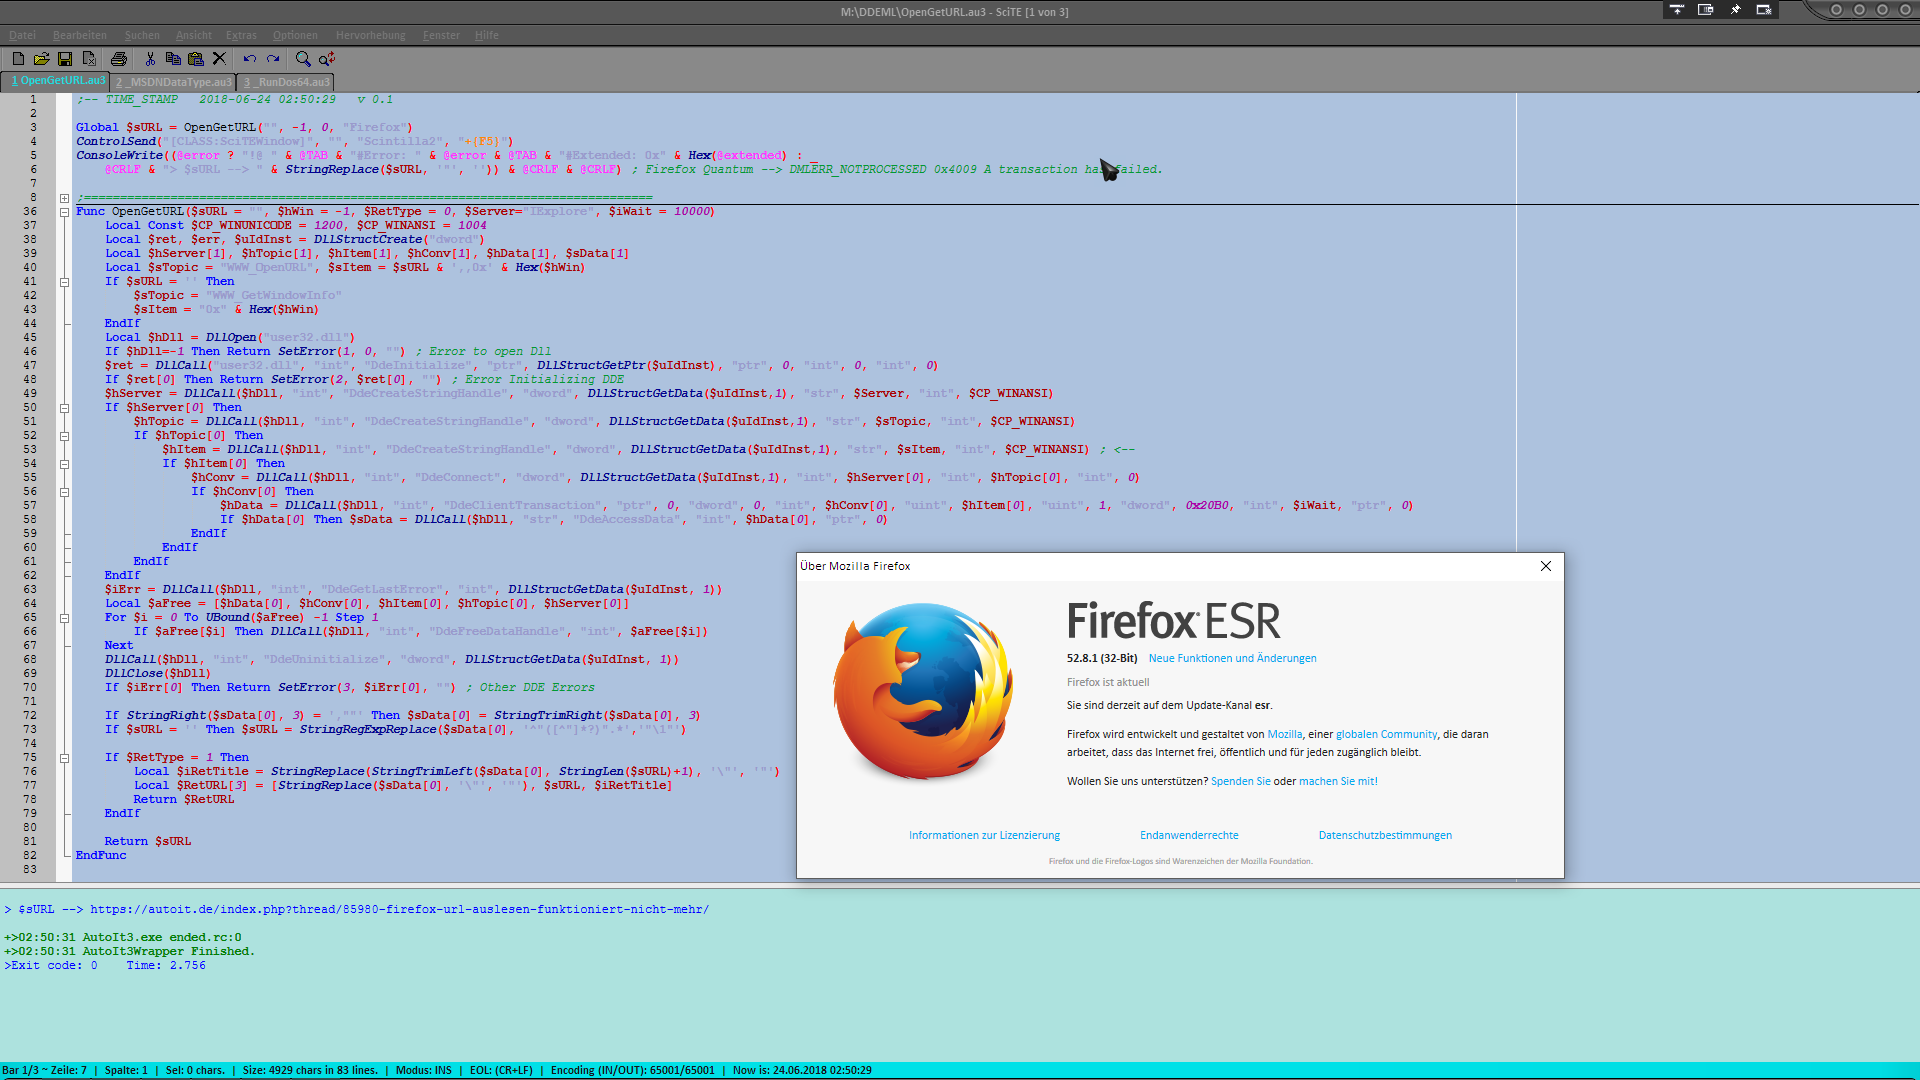Click the New file toolbar icon
Image resolution: width=1920 pixels, height=1080 pixels.
point(18,59)
